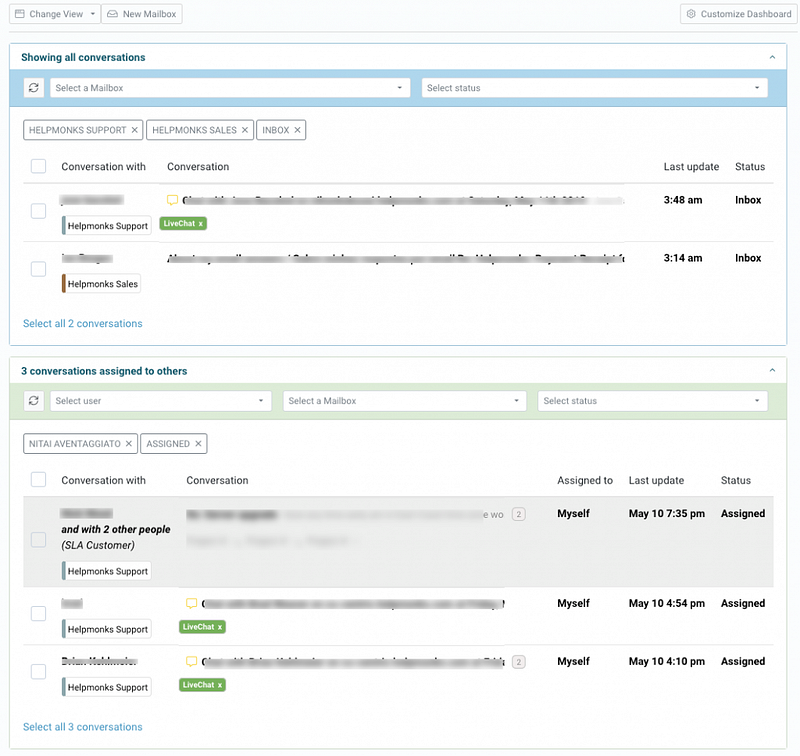Refresh conversations assigned to others
Image resolution: width=800 pixels, height=756 pixels.
[34, 401]
